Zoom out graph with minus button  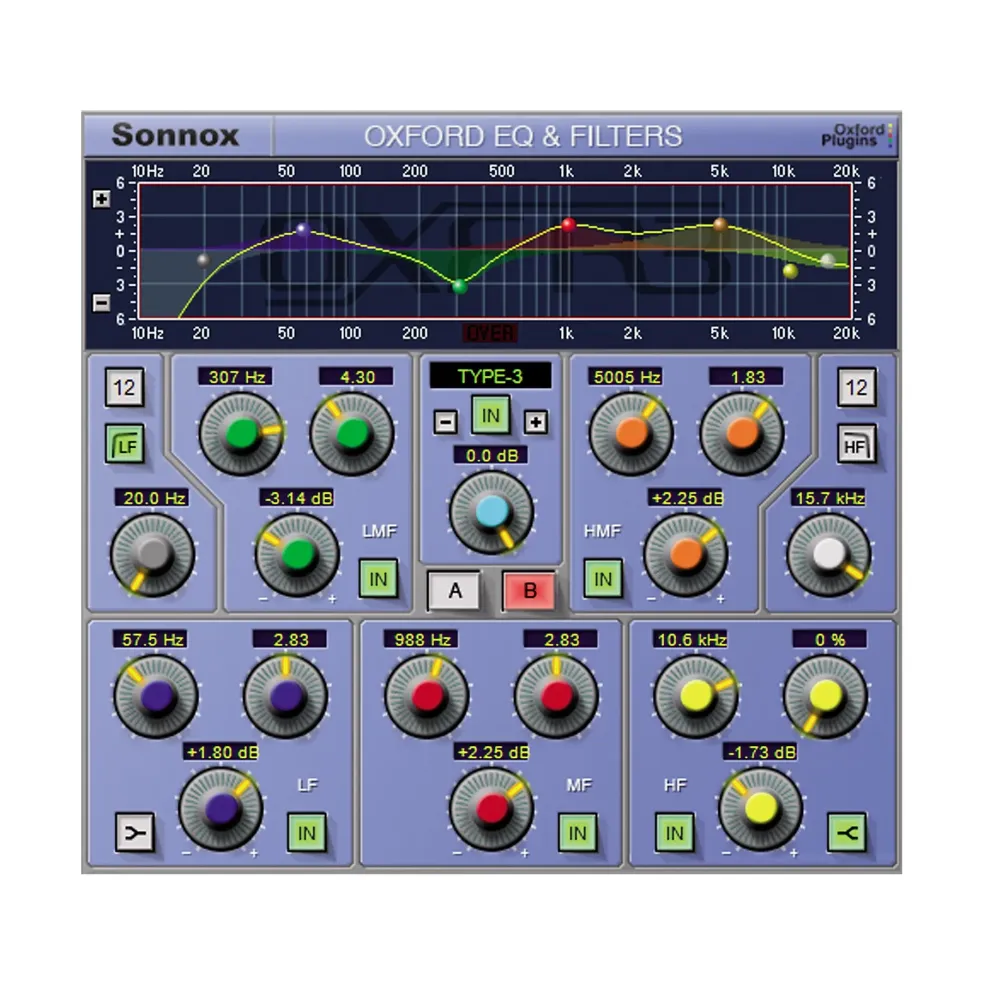tap(101, 303)
